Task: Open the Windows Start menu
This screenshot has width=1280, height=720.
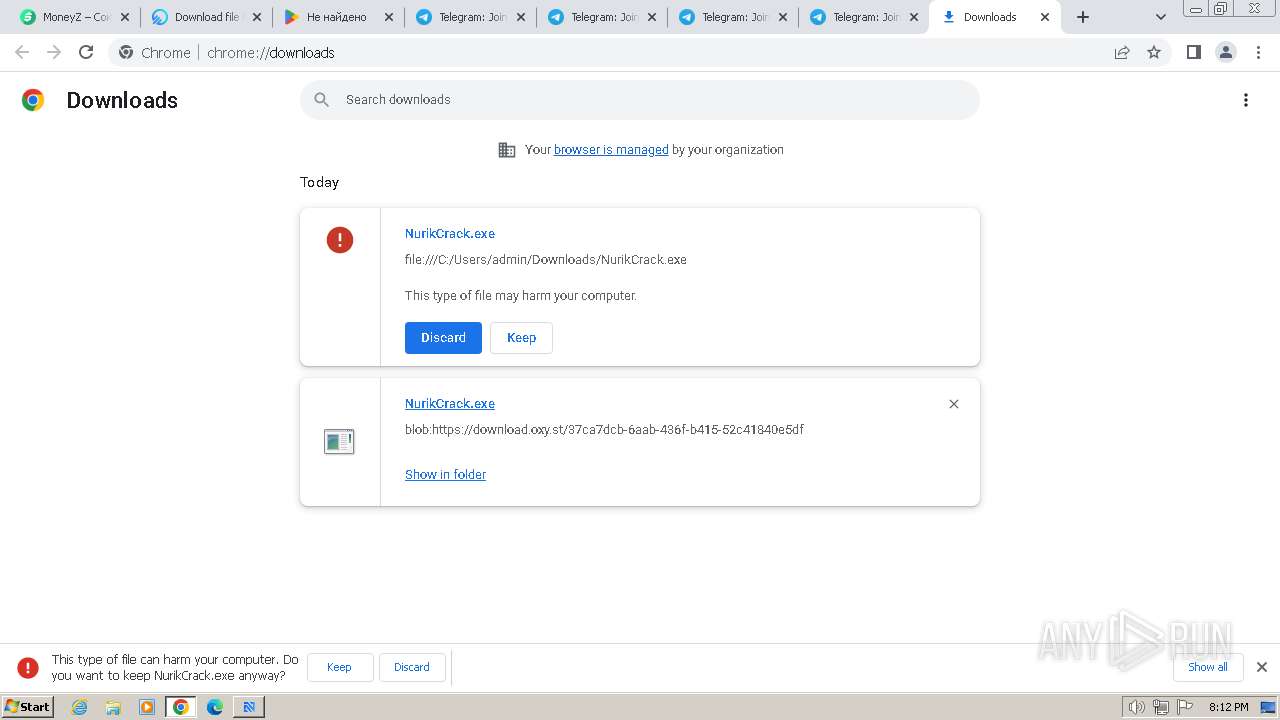Action: tap(27, 707)
